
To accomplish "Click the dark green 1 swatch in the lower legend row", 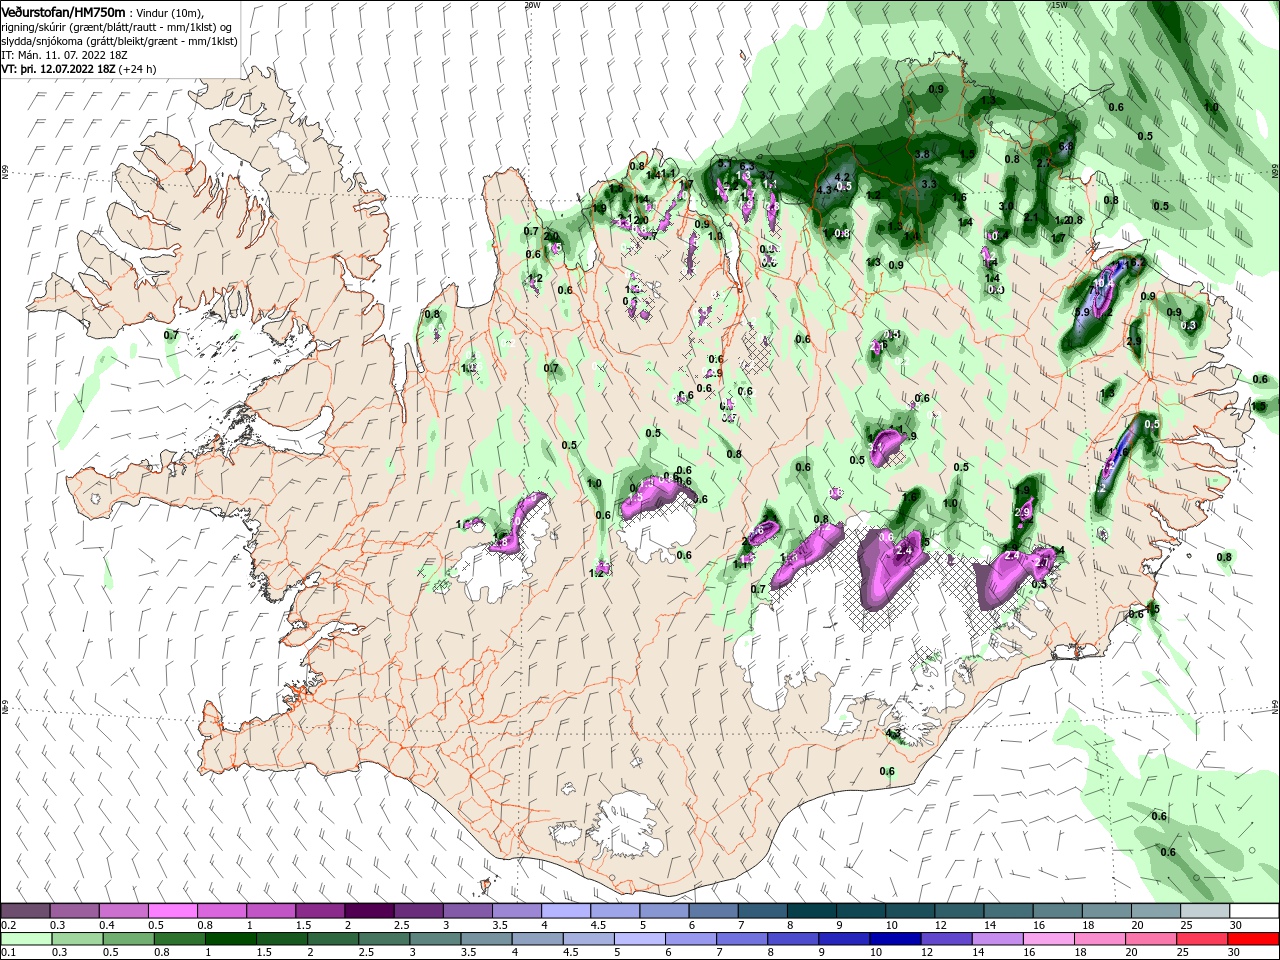I will click(230, 939).
